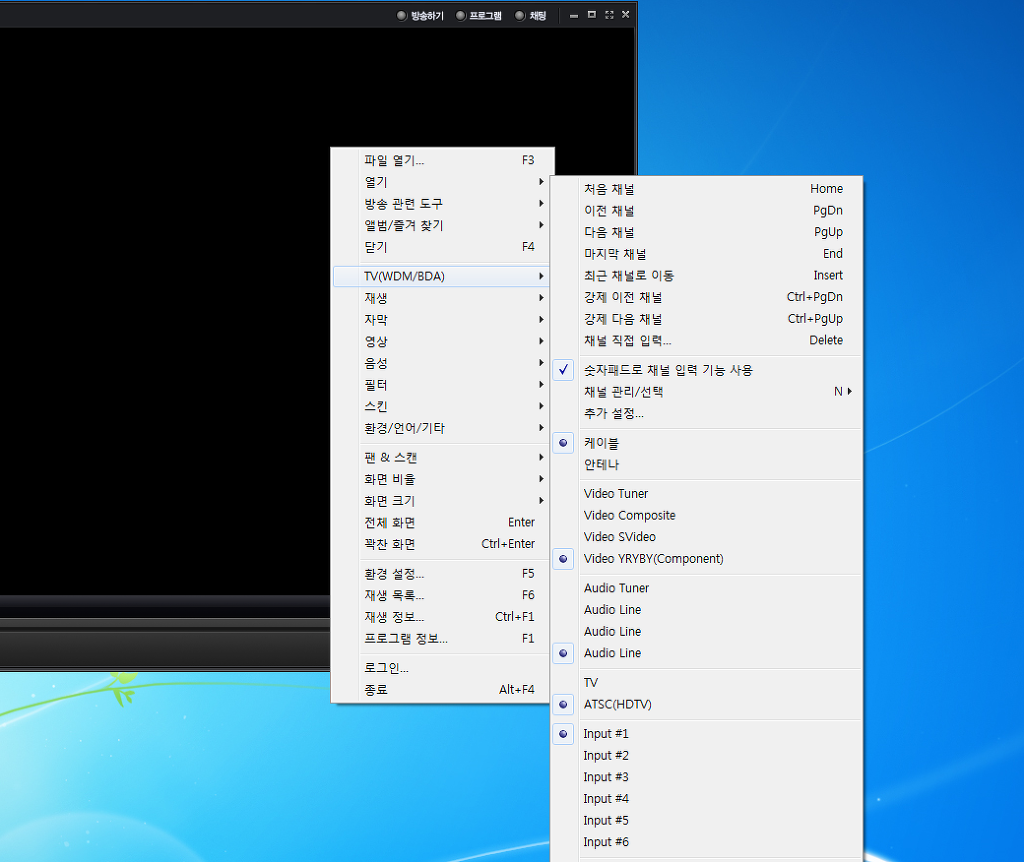1024x862 pixels.
Task: Click 로그인... menu entry
Action: (386, 668)
